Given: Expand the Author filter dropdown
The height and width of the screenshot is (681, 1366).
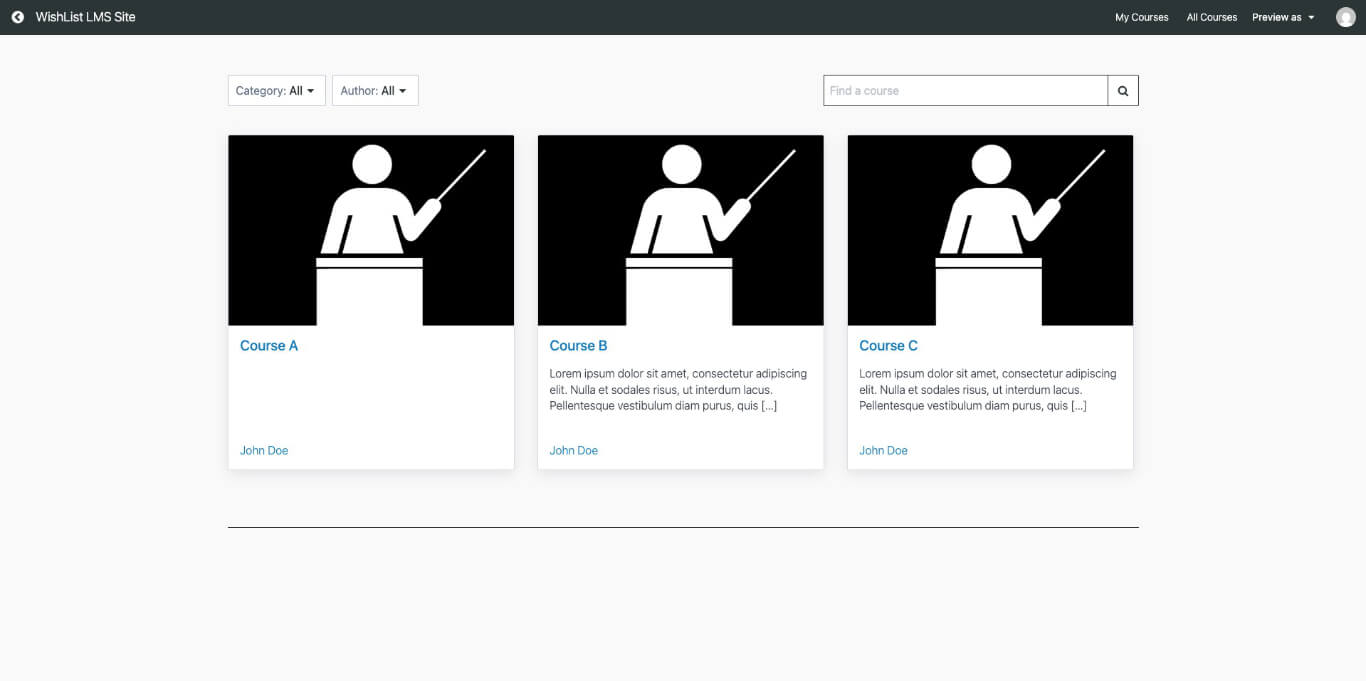Looking at the screenshot, I should (x=374, y=91).
